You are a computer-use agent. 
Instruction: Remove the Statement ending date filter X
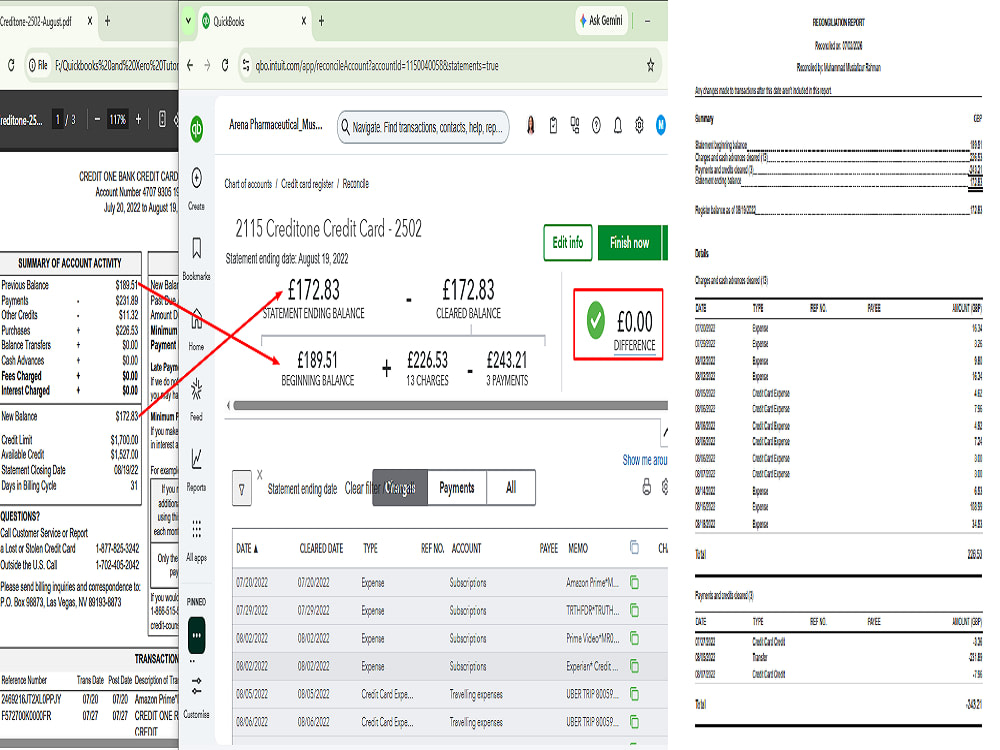tap(260, 475)
